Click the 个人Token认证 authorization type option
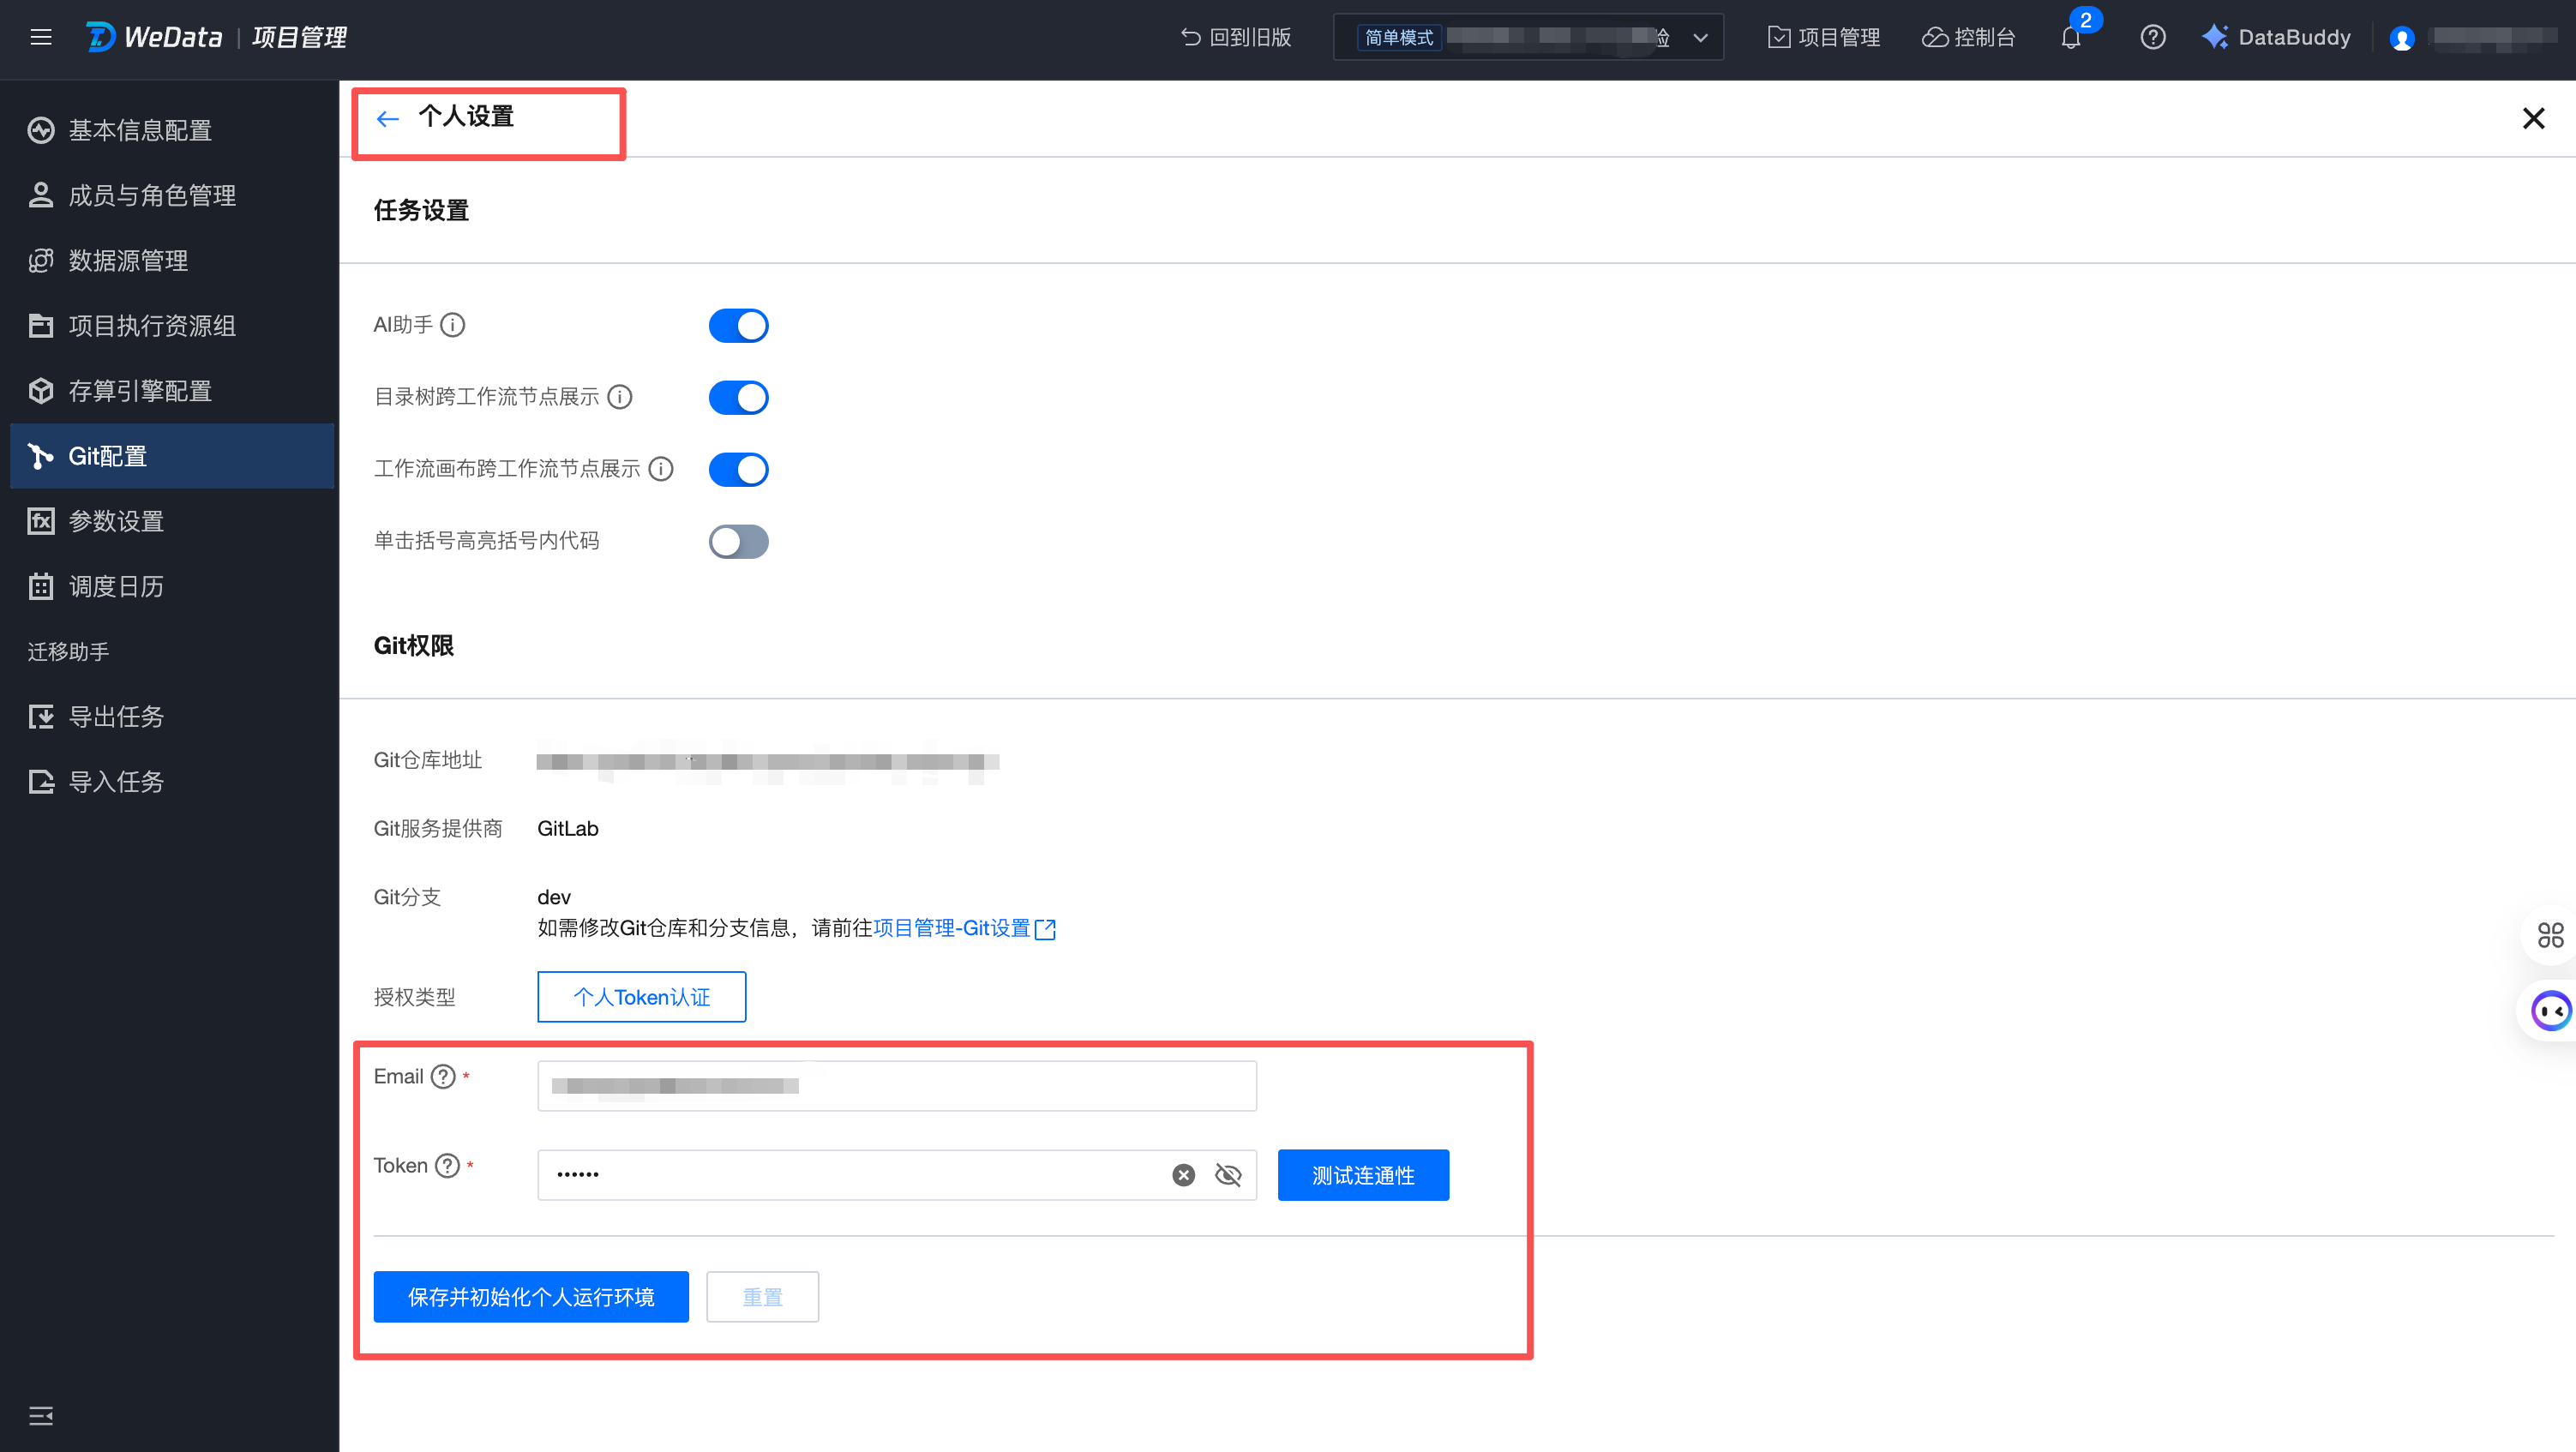 tap(641, 997)
